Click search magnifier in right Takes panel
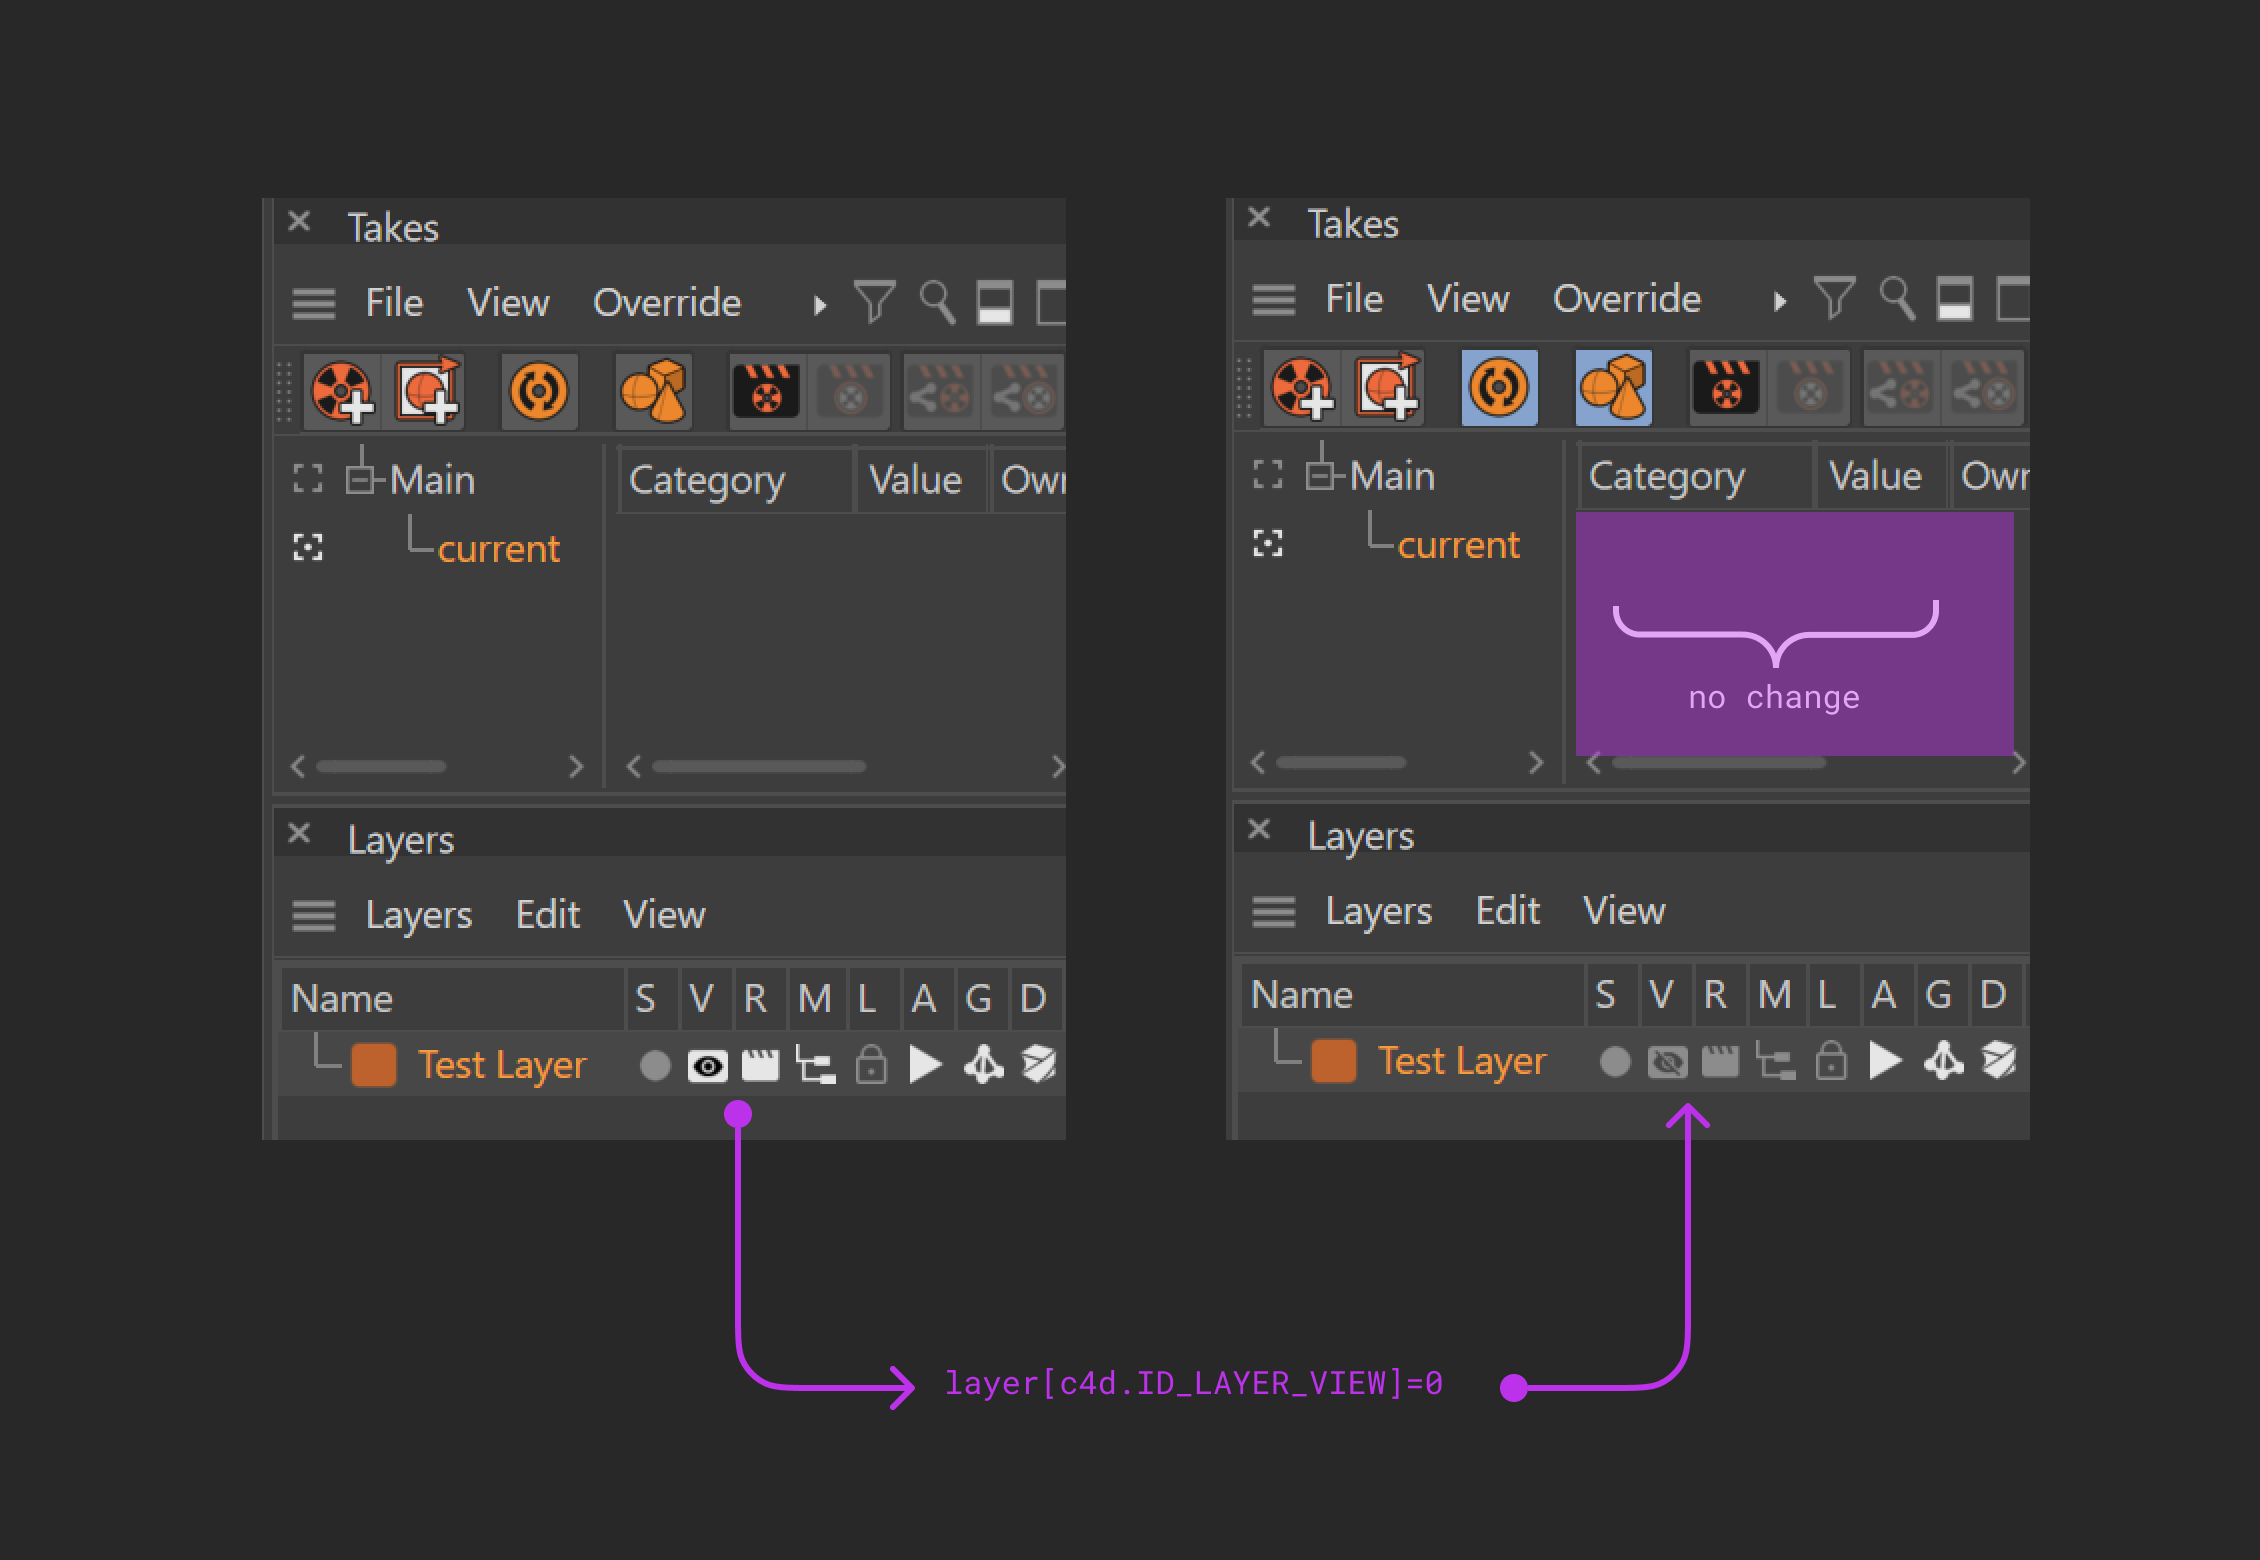The width and height of the screenshot is (2260, 1560). click(x=1896, y=298)
